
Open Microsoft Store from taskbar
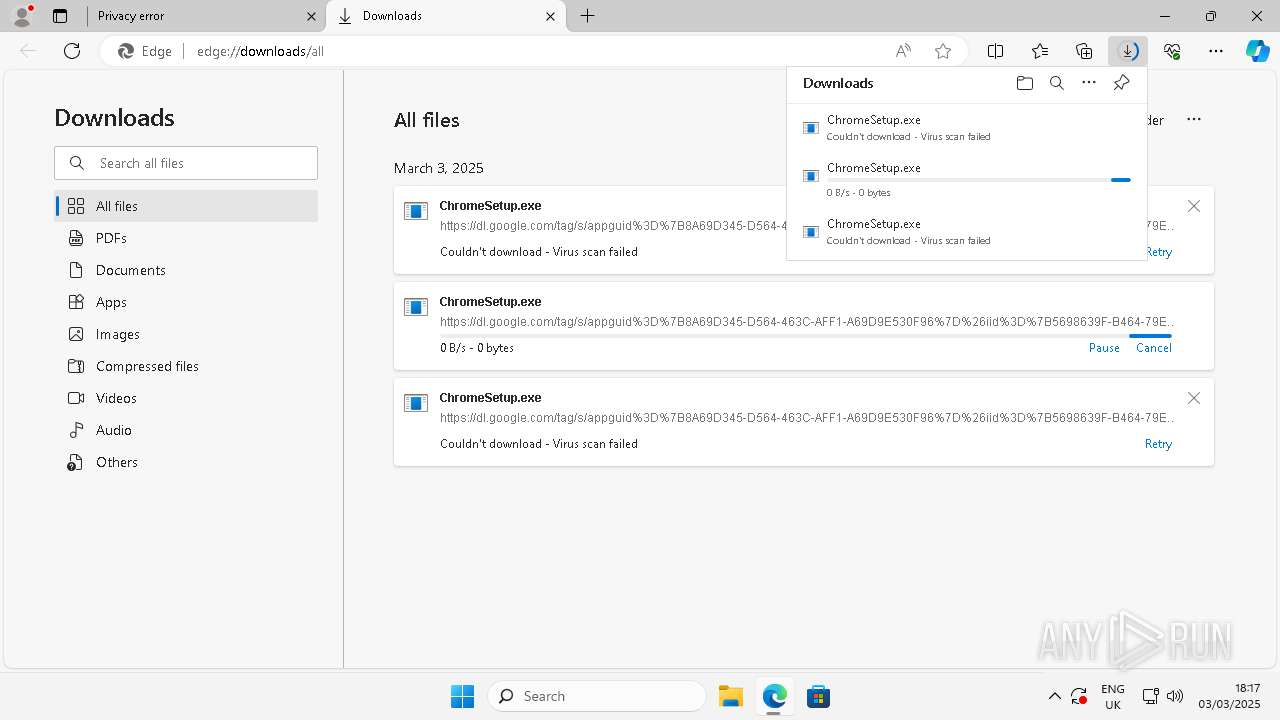pos(819,696)
